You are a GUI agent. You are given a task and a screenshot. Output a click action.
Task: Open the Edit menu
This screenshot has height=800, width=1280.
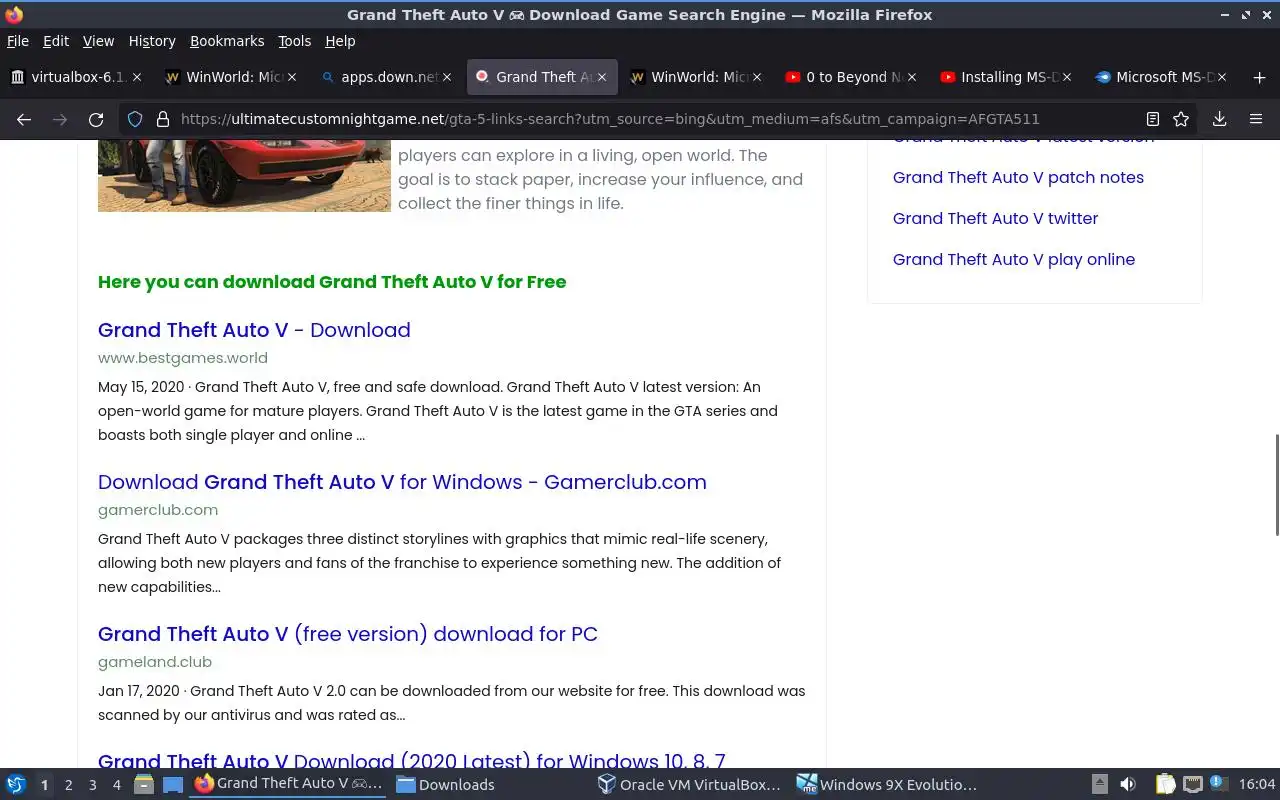pos(56,41)
